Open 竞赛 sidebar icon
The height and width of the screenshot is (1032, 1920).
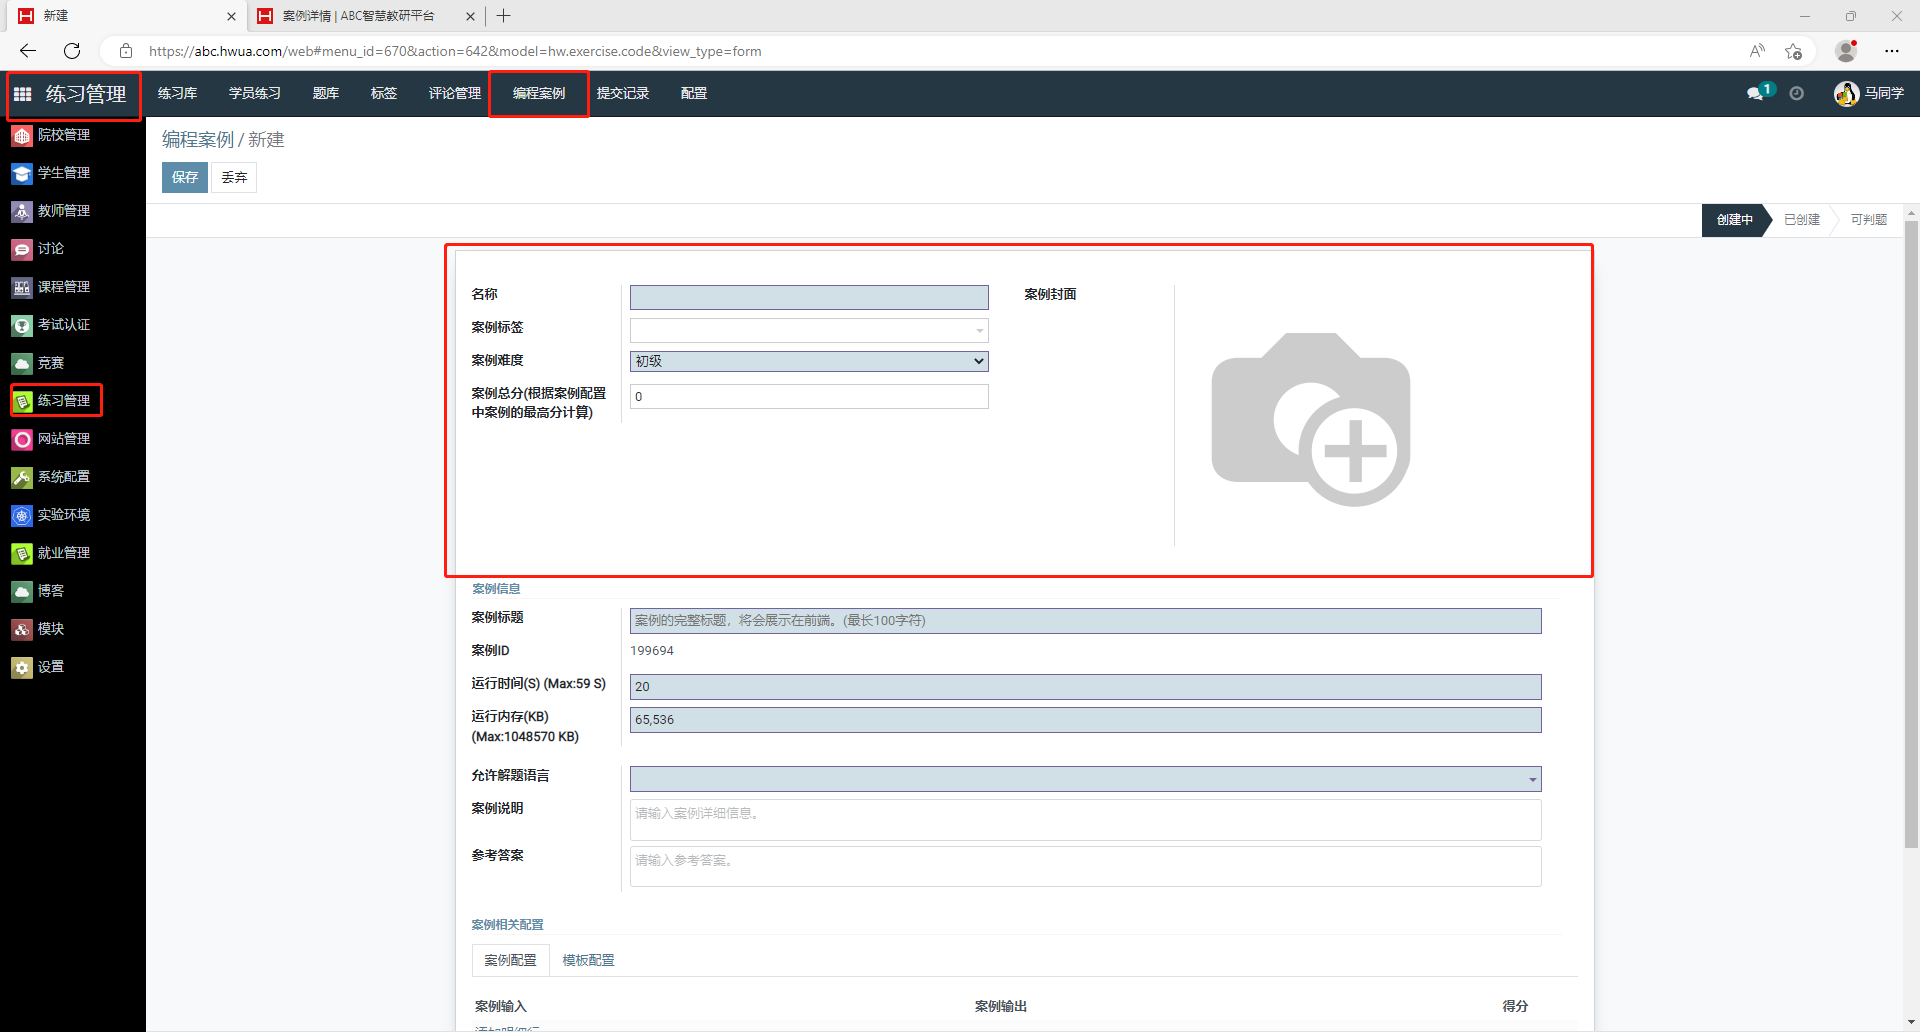(22, 363)
